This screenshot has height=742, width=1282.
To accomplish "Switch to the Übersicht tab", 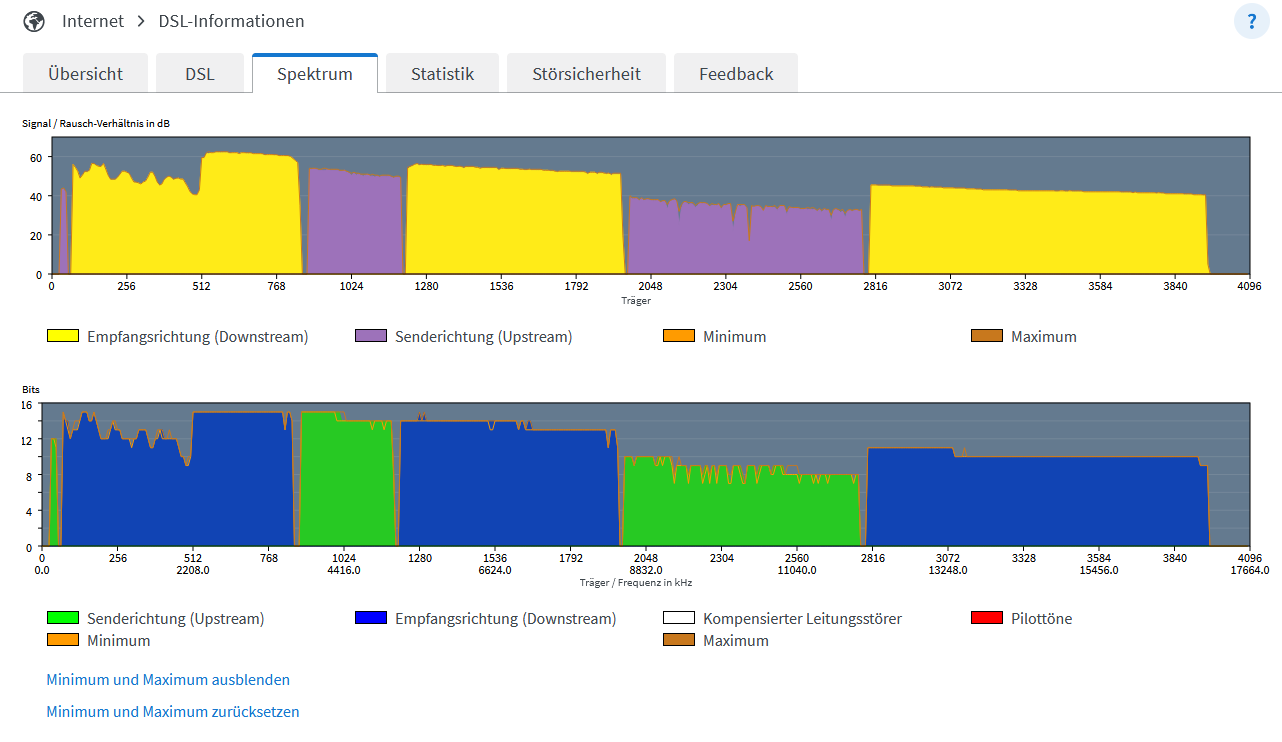I will [85, 74].
